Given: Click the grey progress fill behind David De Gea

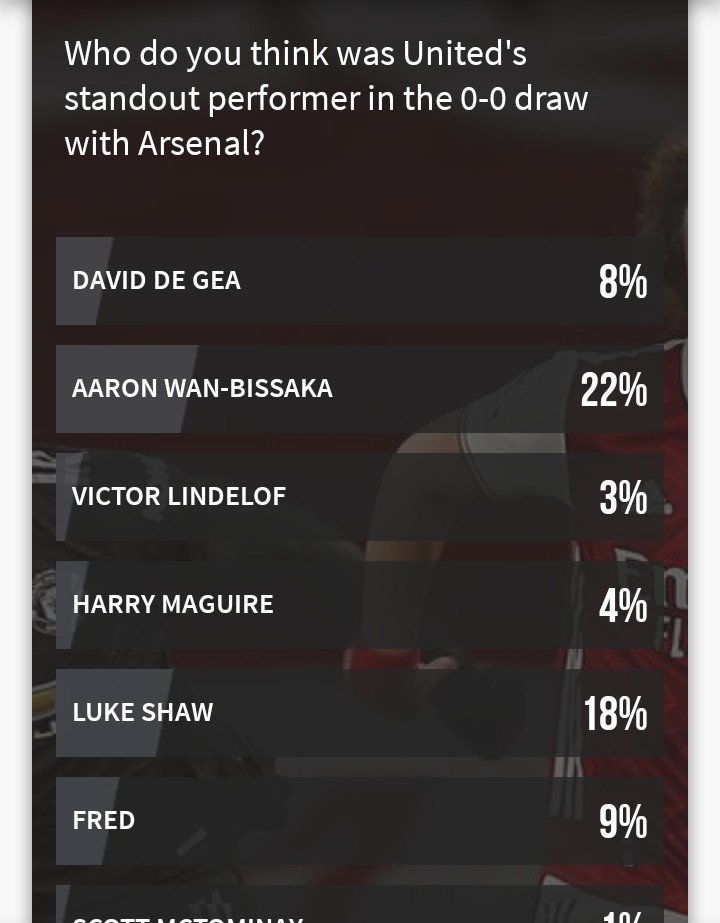Looking at the screenshot, I should click(x=84, y=281).
